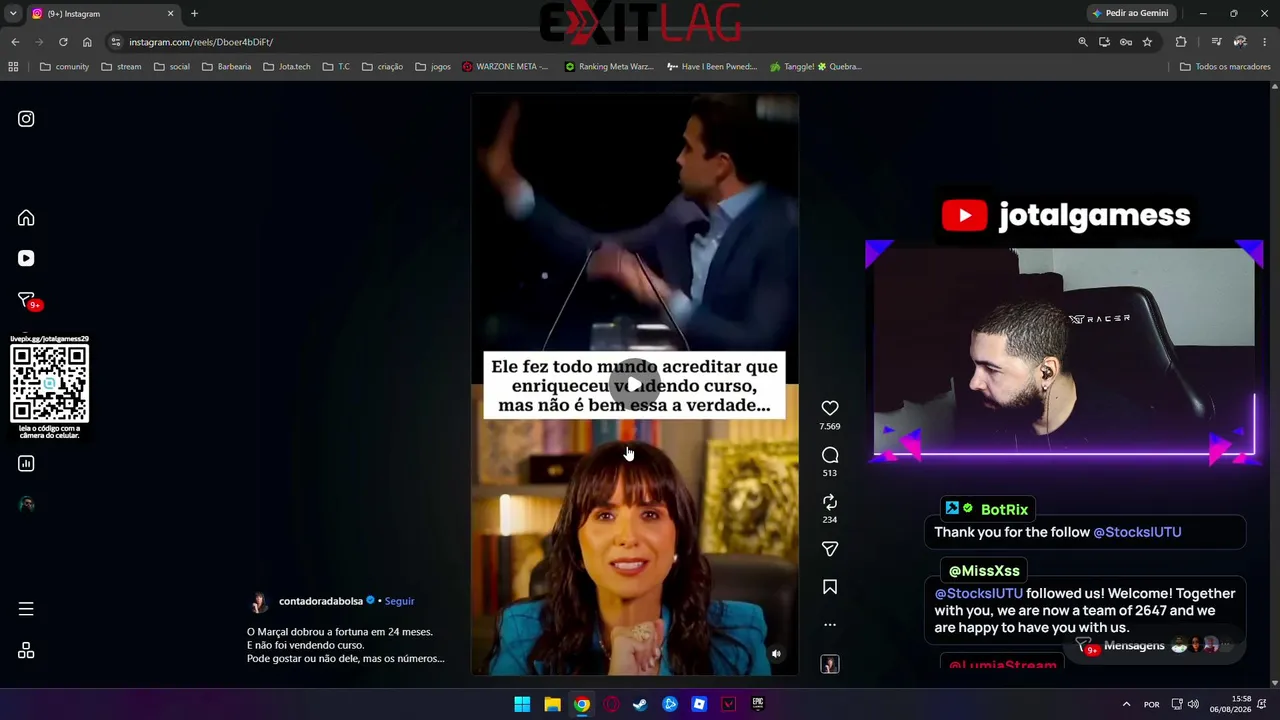View site information icon in the address bar

116,42
